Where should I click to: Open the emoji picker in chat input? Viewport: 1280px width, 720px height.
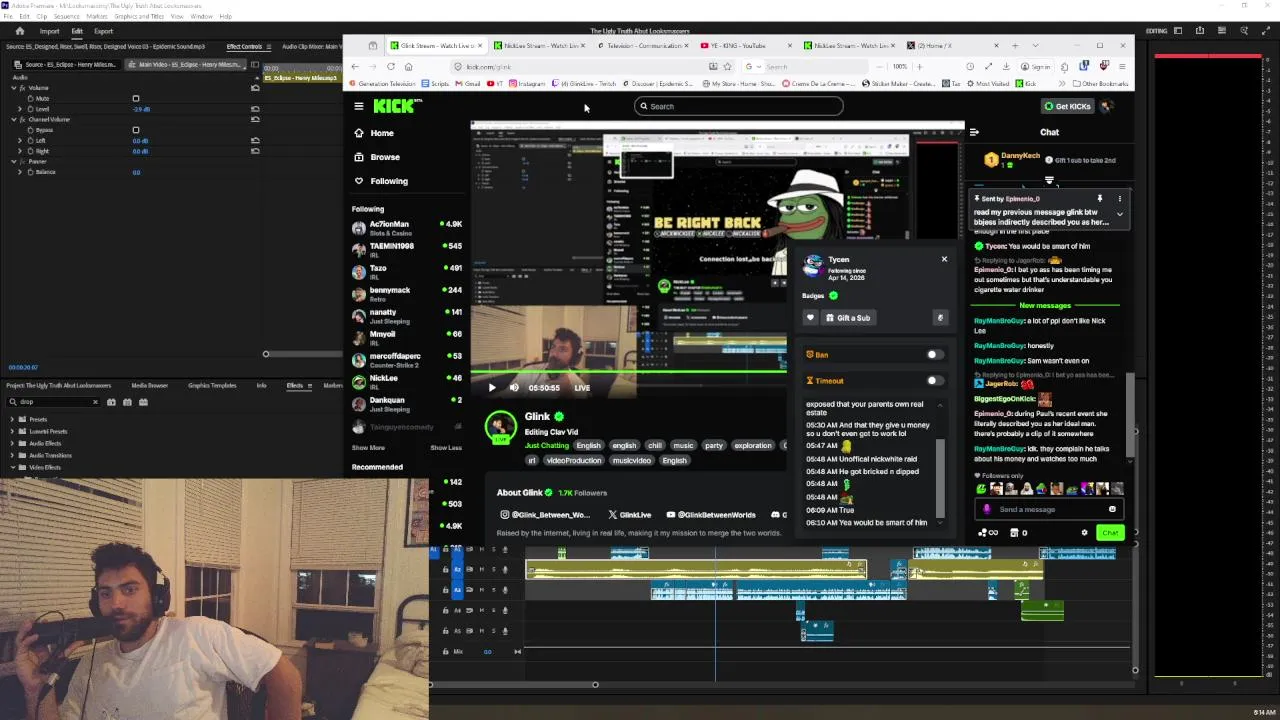click(1112, 509)
